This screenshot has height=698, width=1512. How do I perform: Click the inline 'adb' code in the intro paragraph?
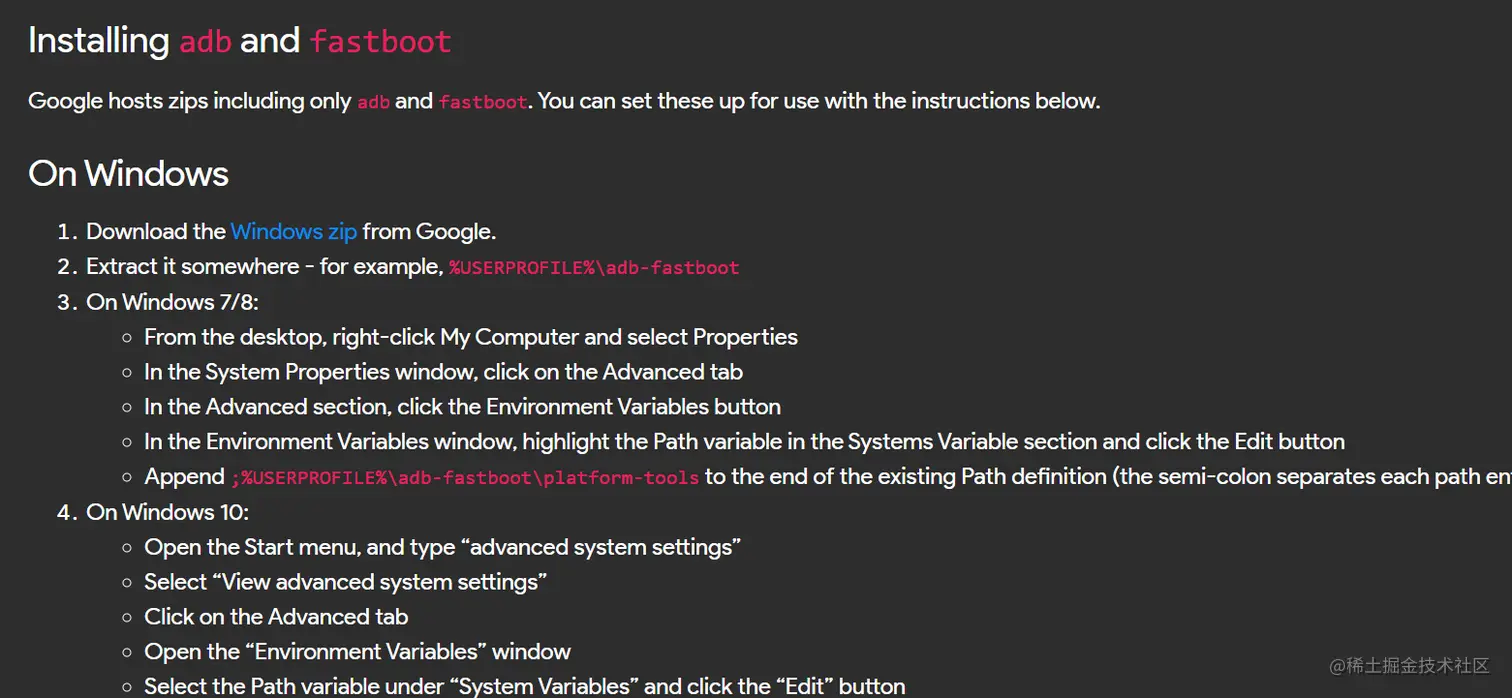point(373,102)
